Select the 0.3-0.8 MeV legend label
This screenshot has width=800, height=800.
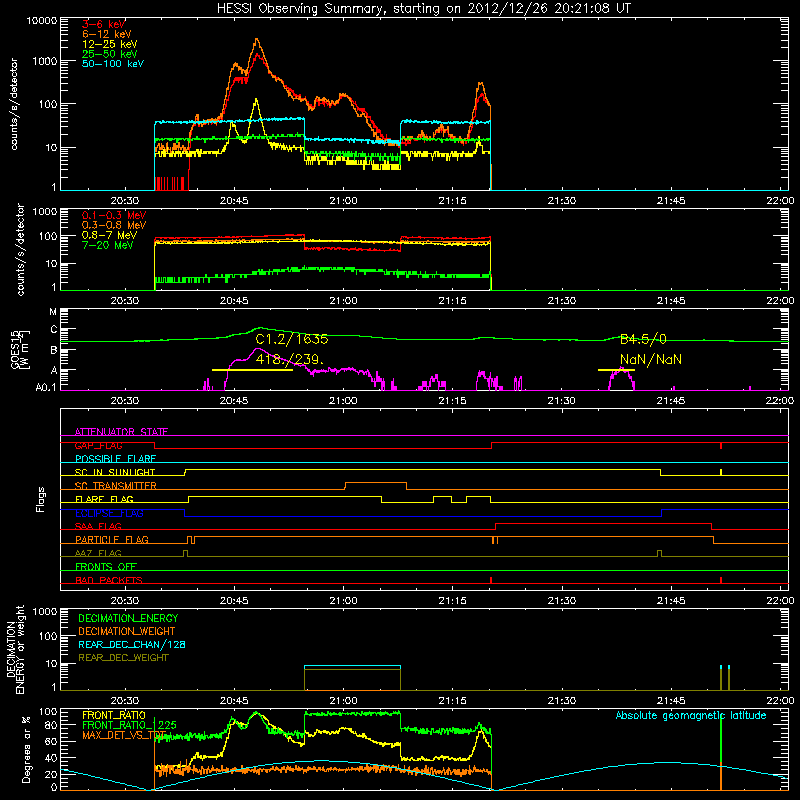pos(114,225)
